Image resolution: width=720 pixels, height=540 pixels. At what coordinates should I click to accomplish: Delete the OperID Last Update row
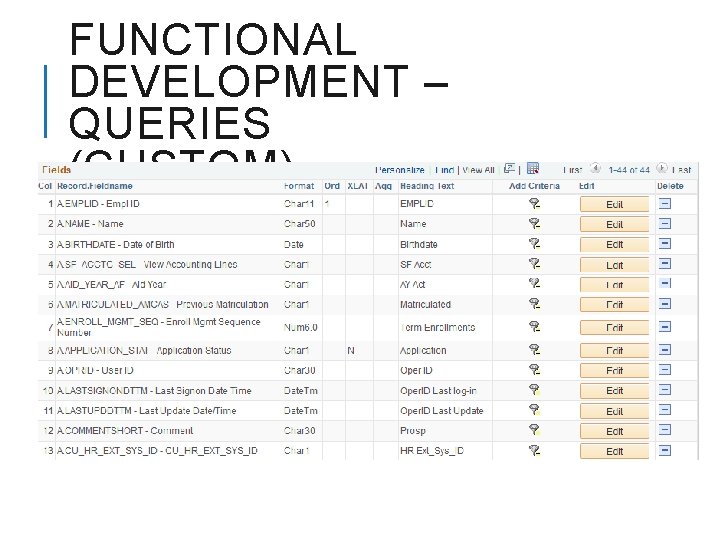(665, 410)
